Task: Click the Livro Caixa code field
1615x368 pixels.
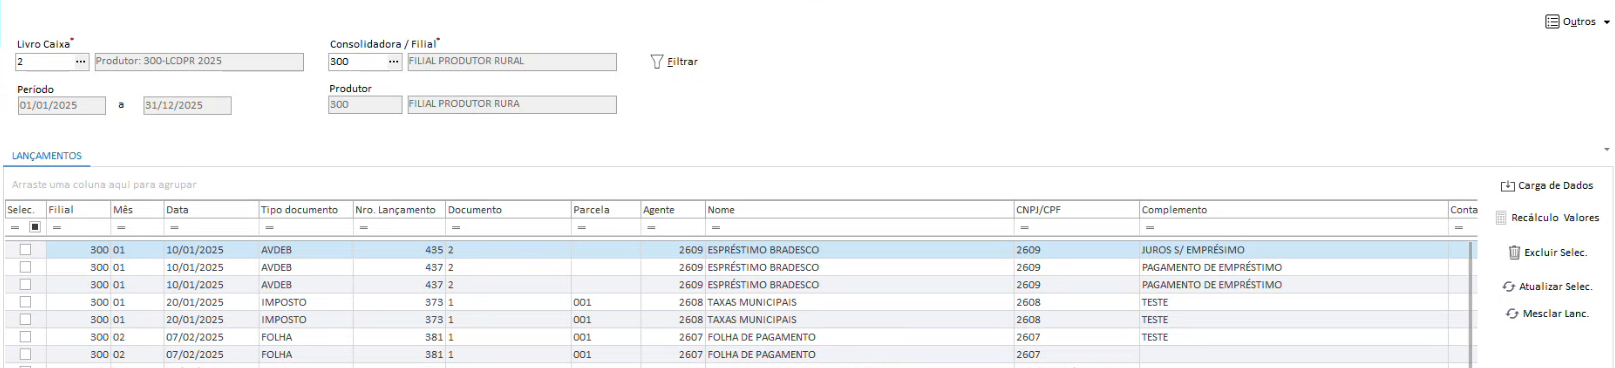Action: (x=44, y=62)
